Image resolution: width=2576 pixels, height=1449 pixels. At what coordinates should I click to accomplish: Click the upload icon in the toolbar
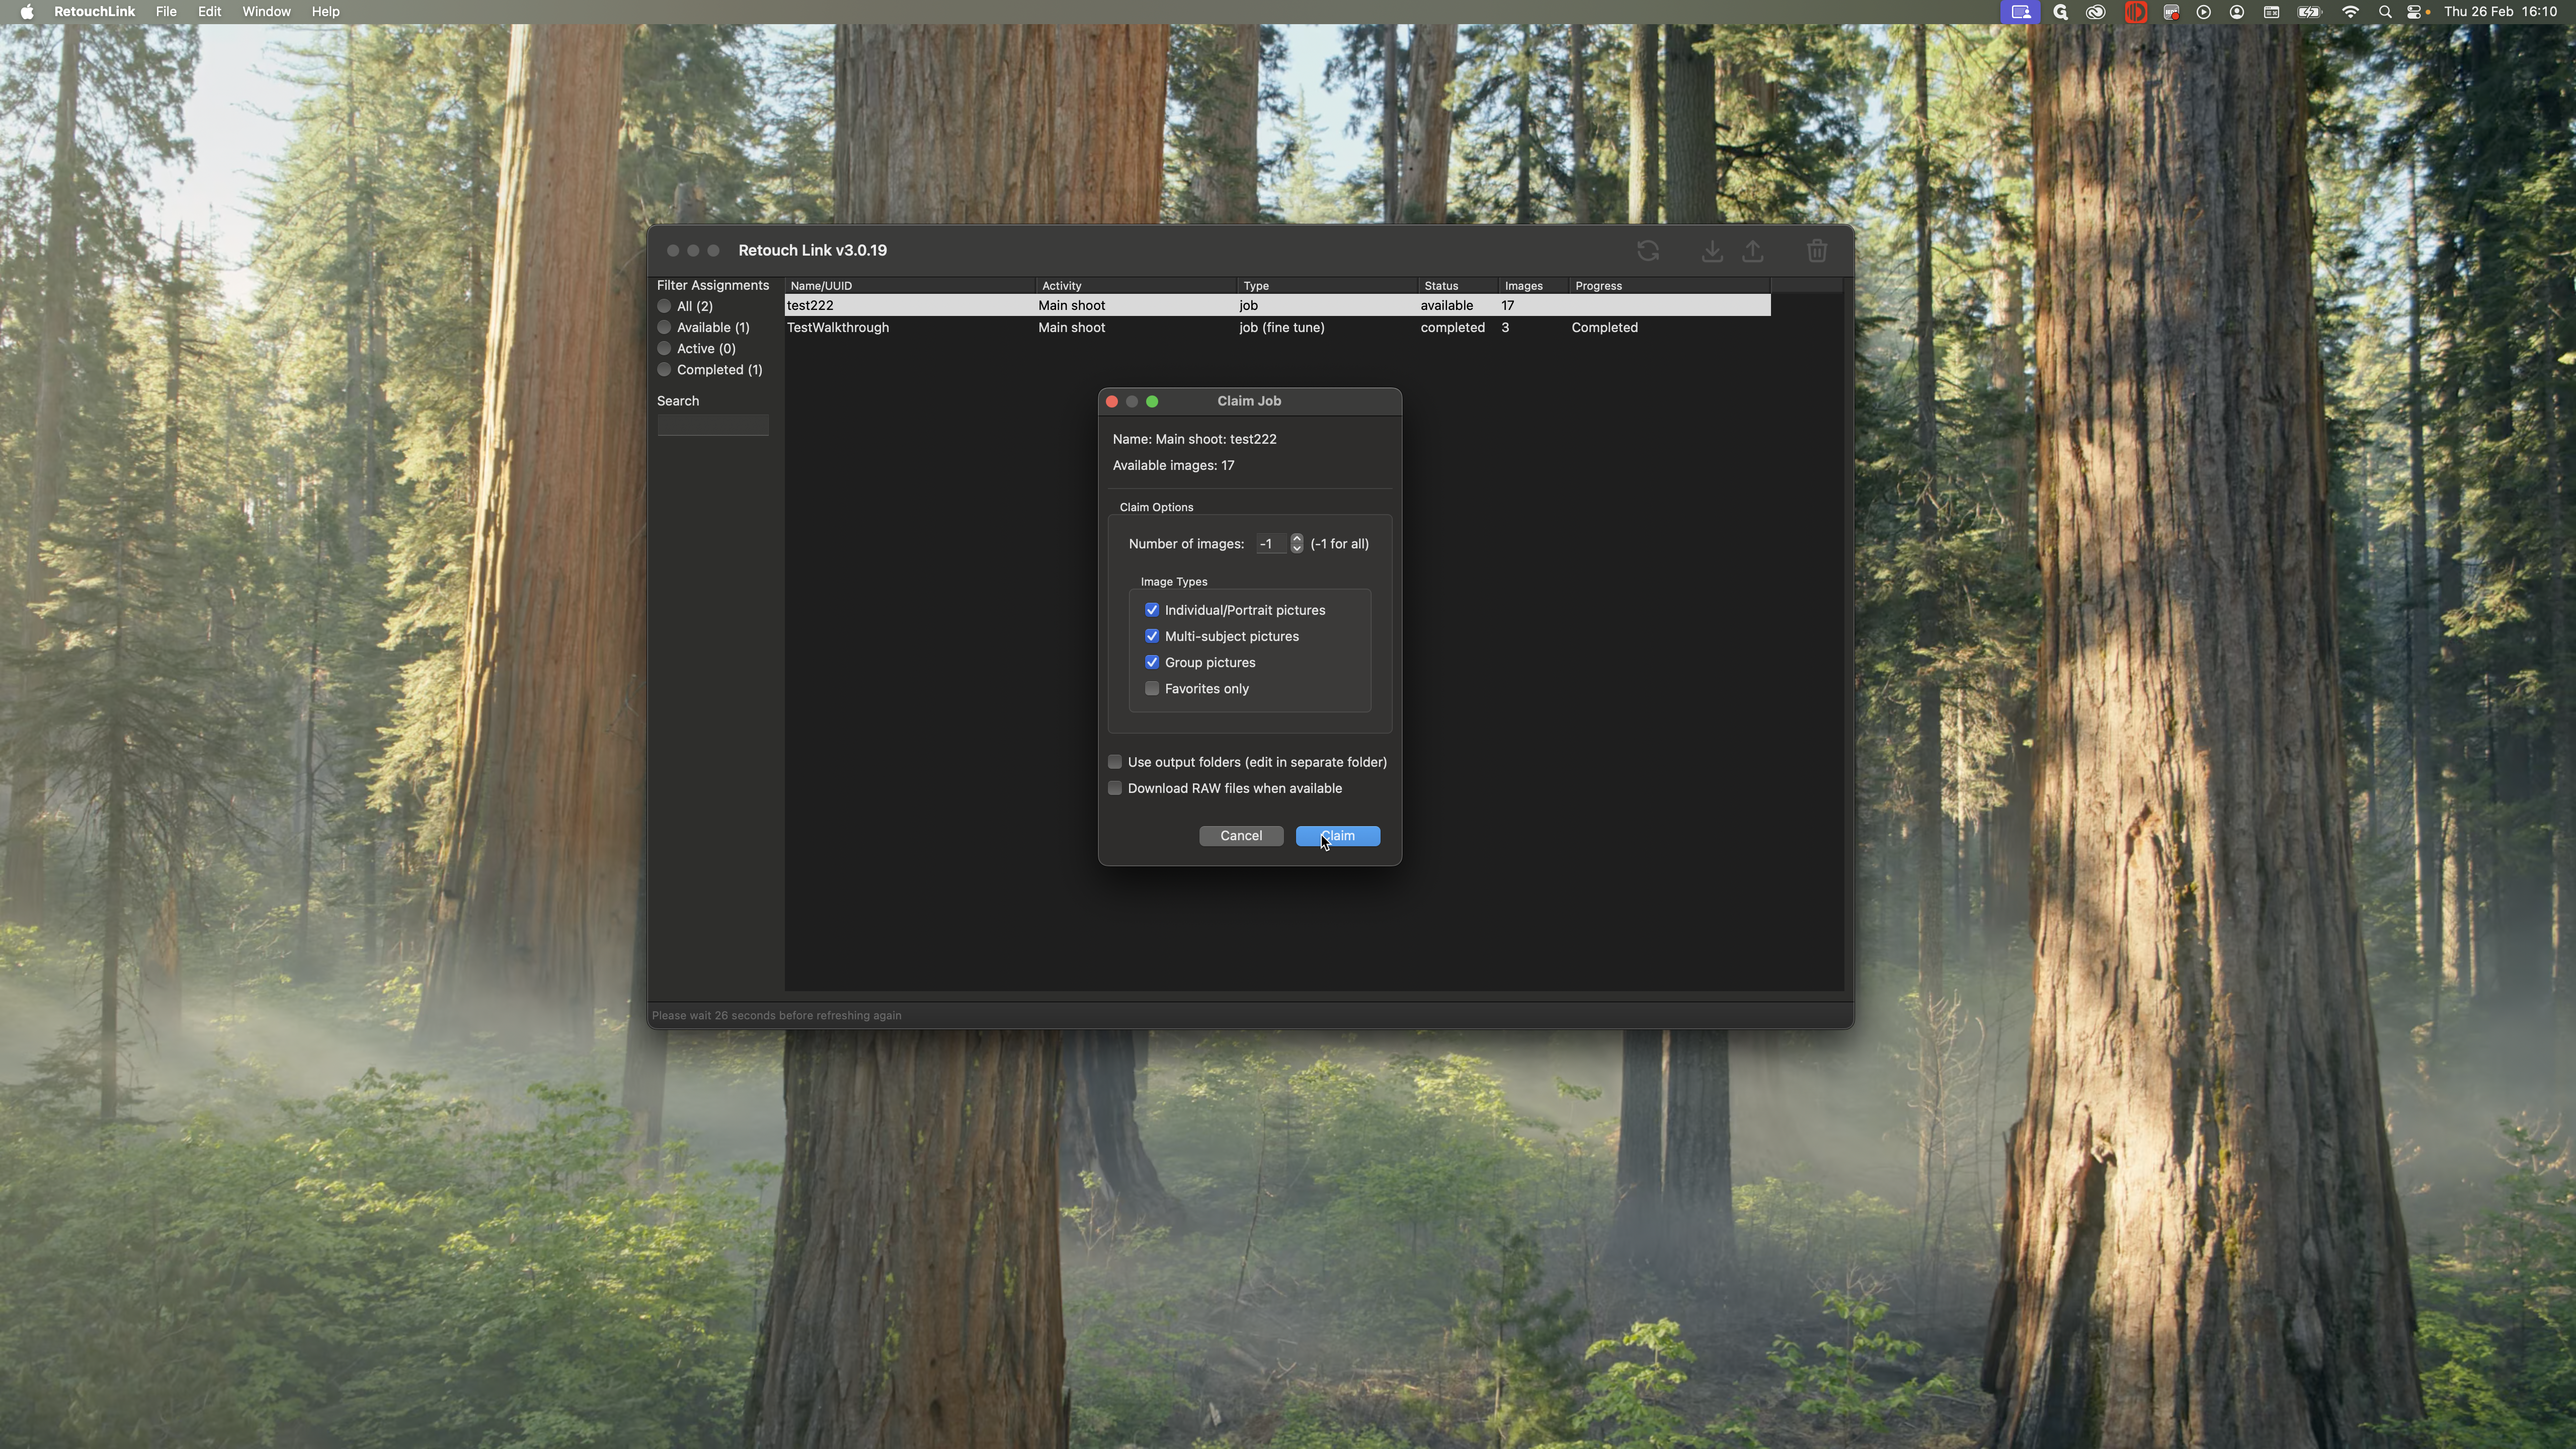(x=1753, y=251)
